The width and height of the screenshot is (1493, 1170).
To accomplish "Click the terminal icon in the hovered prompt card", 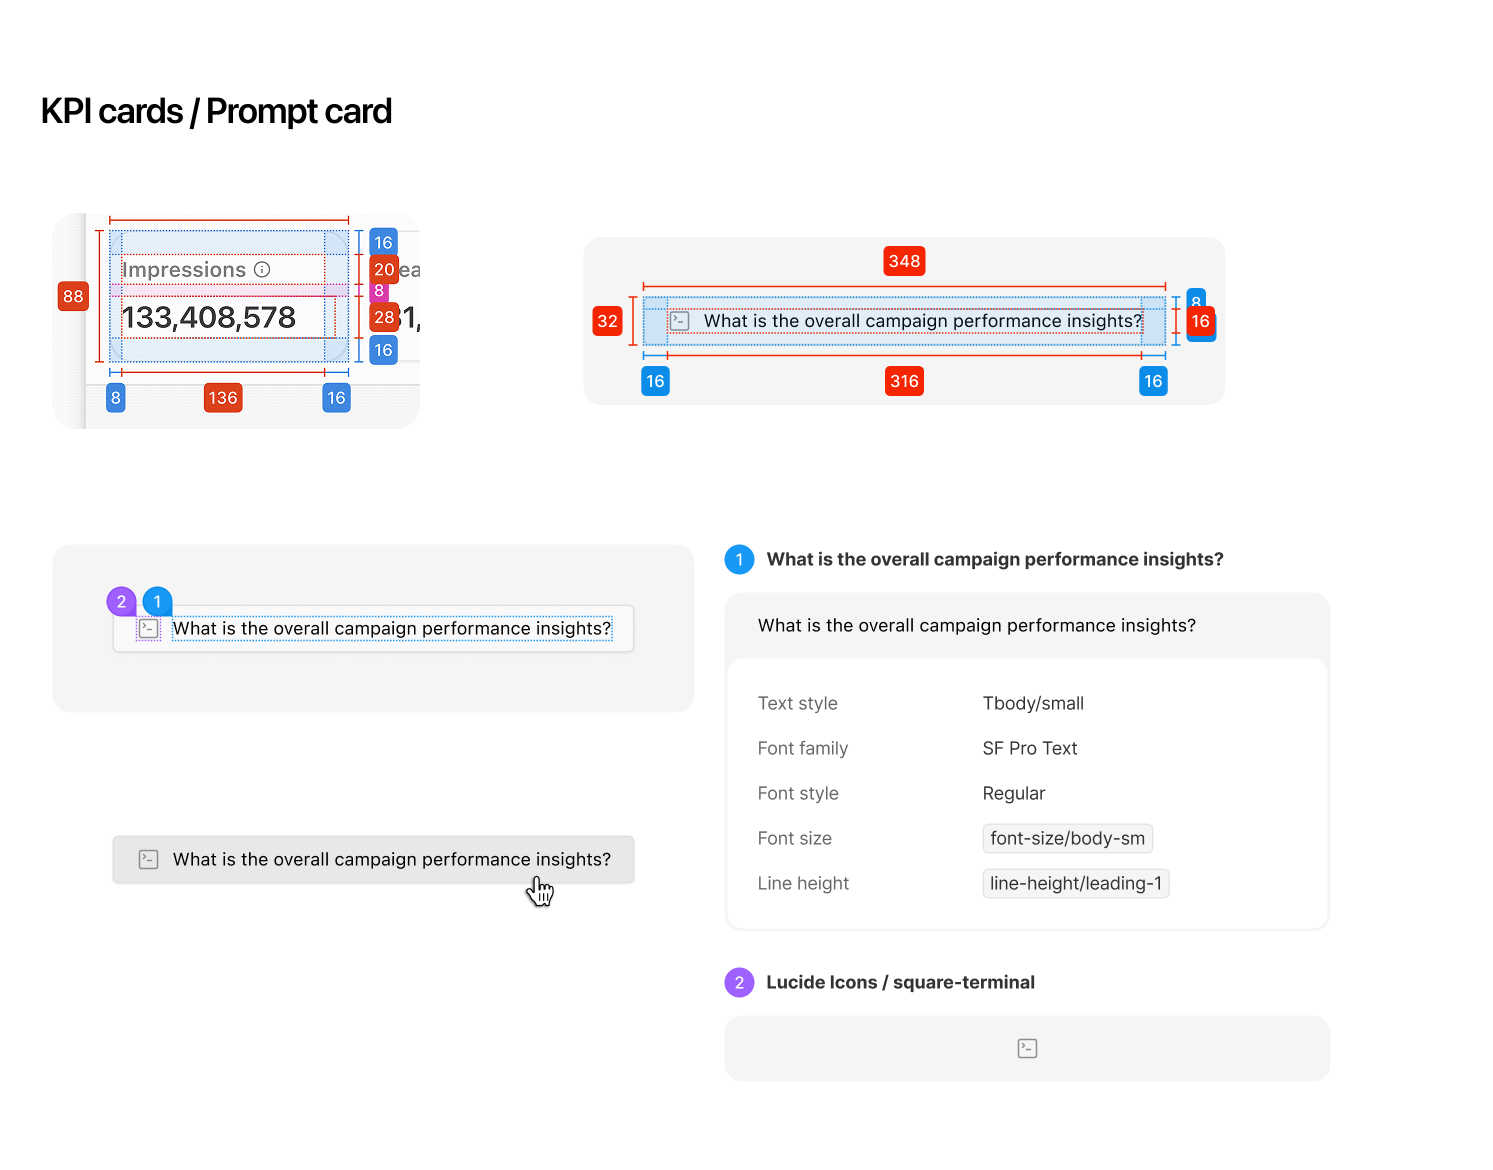I will click(x=149, y=859).
